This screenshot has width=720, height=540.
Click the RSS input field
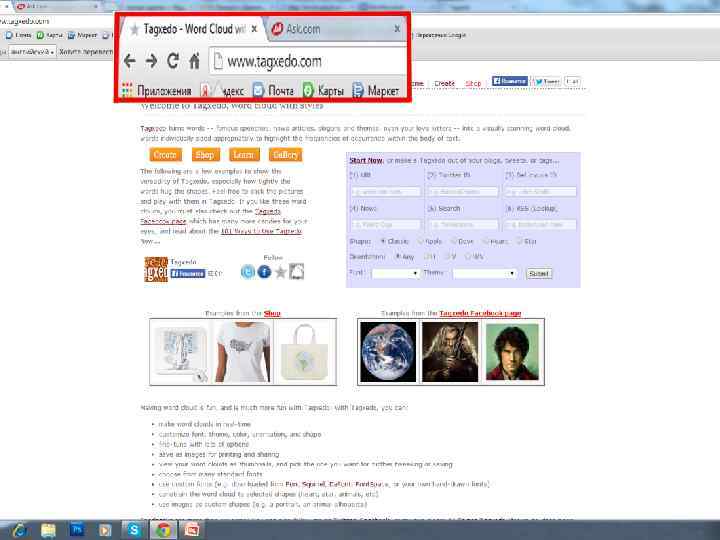coord(541,225)
